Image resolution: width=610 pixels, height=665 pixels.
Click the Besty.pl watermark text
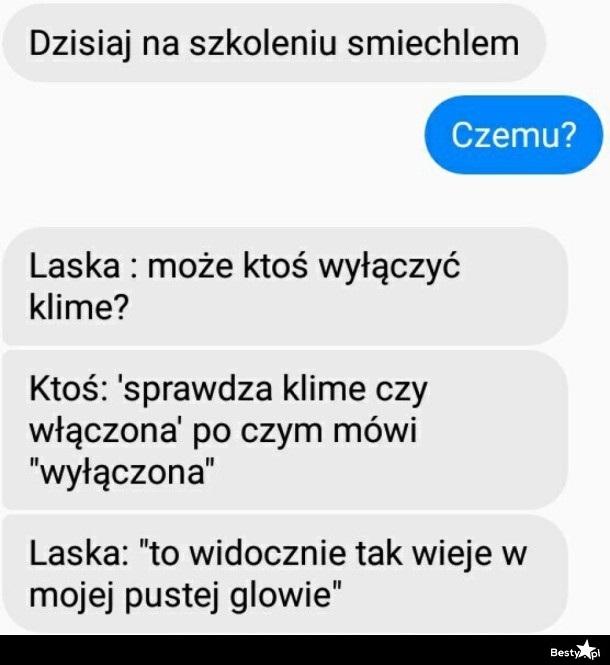point(575,652)
